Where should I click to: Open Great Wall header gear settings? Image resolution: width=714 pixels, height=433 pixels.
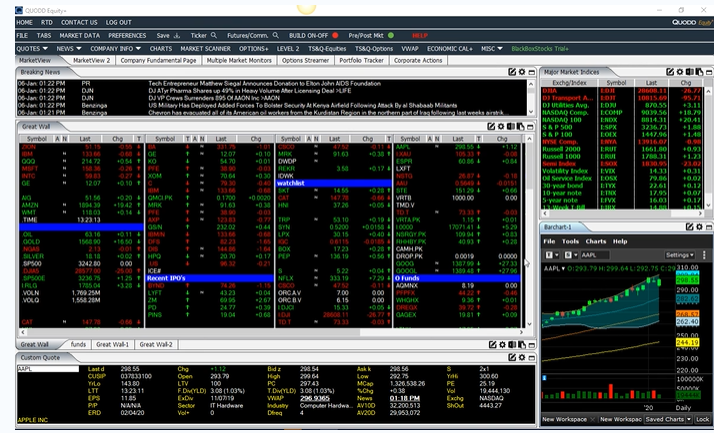click(501, 127)
